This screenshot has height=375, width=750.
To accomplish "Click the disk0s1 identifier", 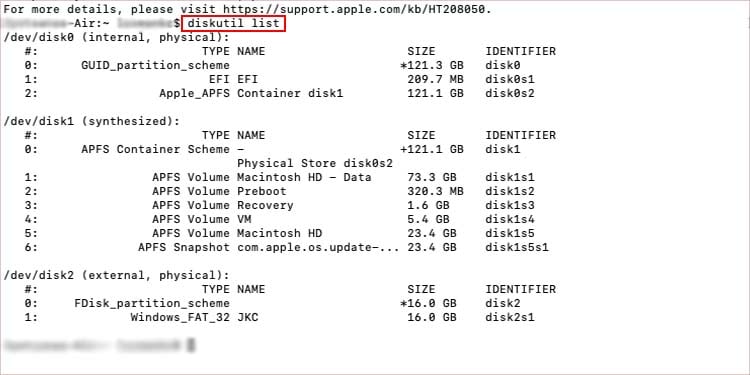I will [510, 79].
